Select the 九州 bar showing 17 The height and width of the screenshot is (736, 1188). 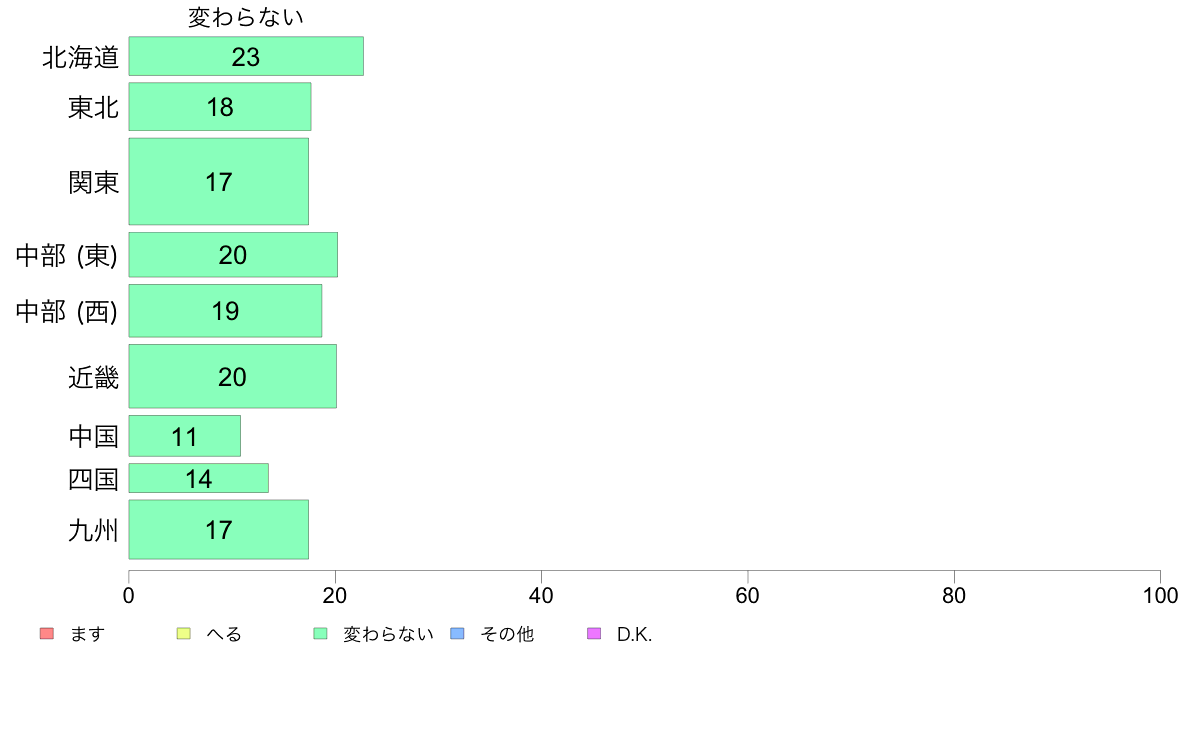[x=219, y=530]
